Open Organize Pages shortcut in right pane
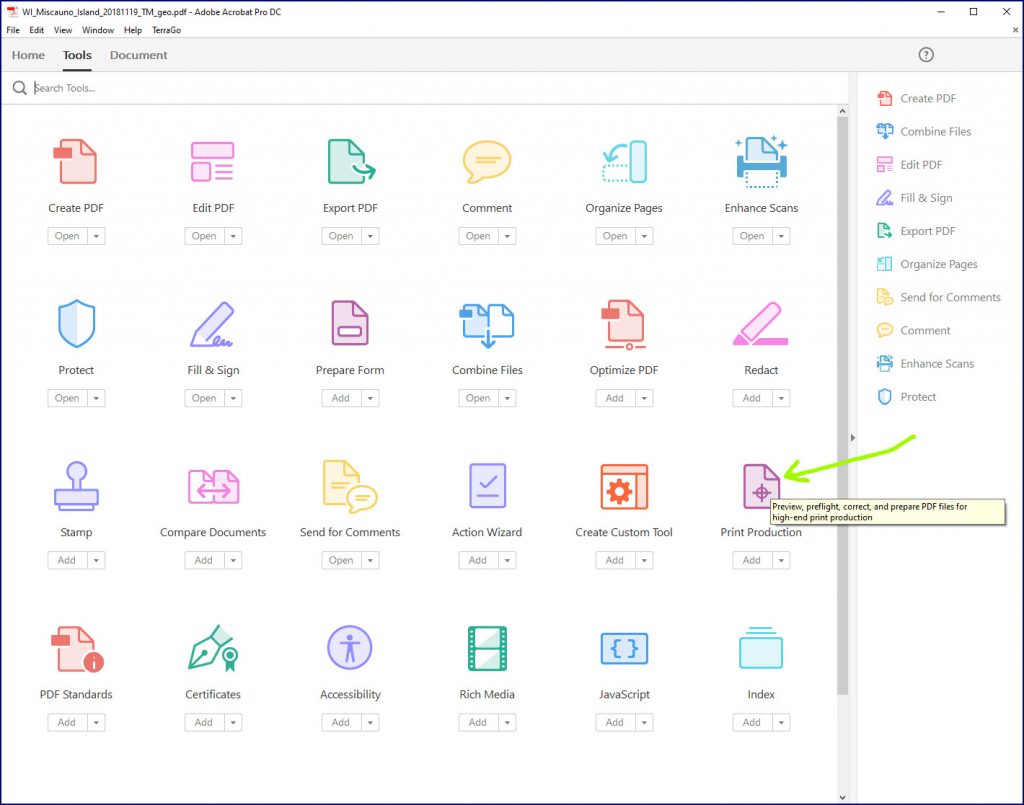Screen dimensions: 1024x805 (x=927, y=264)
